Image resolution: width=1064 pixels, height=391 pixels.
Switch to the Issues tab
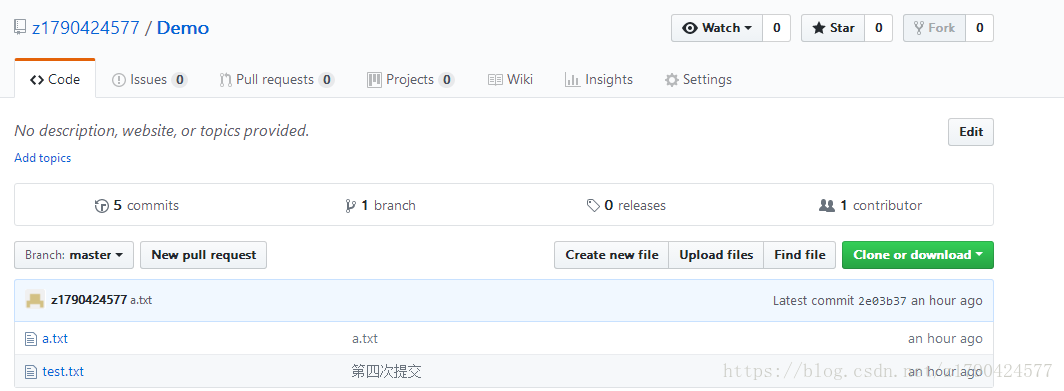point(149,79)
